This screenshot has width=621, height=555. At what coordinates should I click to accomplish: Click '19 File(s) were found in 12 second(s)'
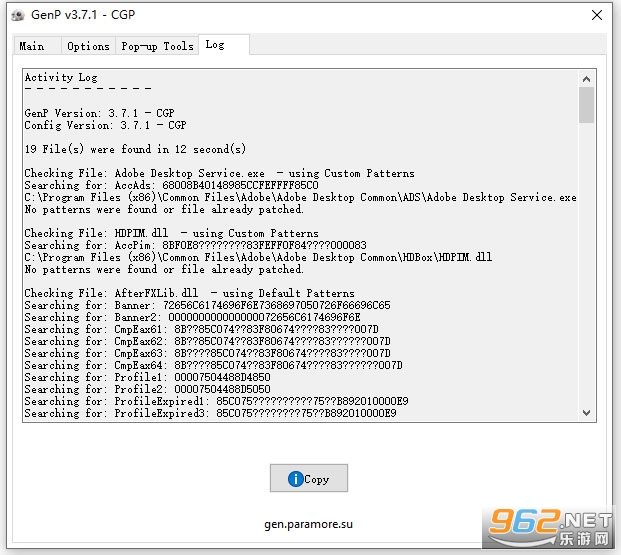click(x=135, y=149)
